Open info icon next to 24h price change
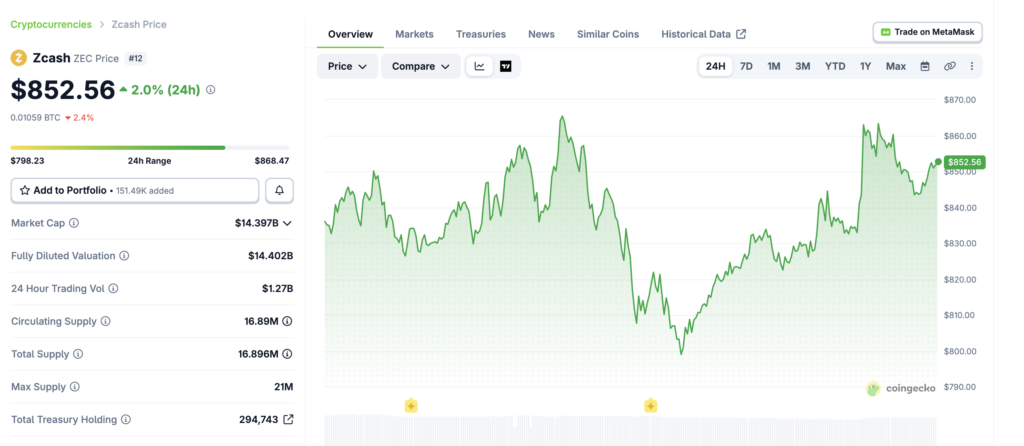Viewport: 1024px width, 446px height. [210, 90]
